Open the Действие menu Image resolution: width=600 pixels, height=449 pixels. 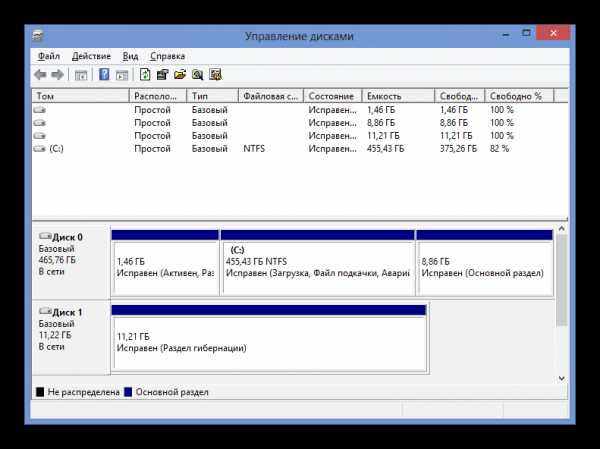[x=91, y=56]
